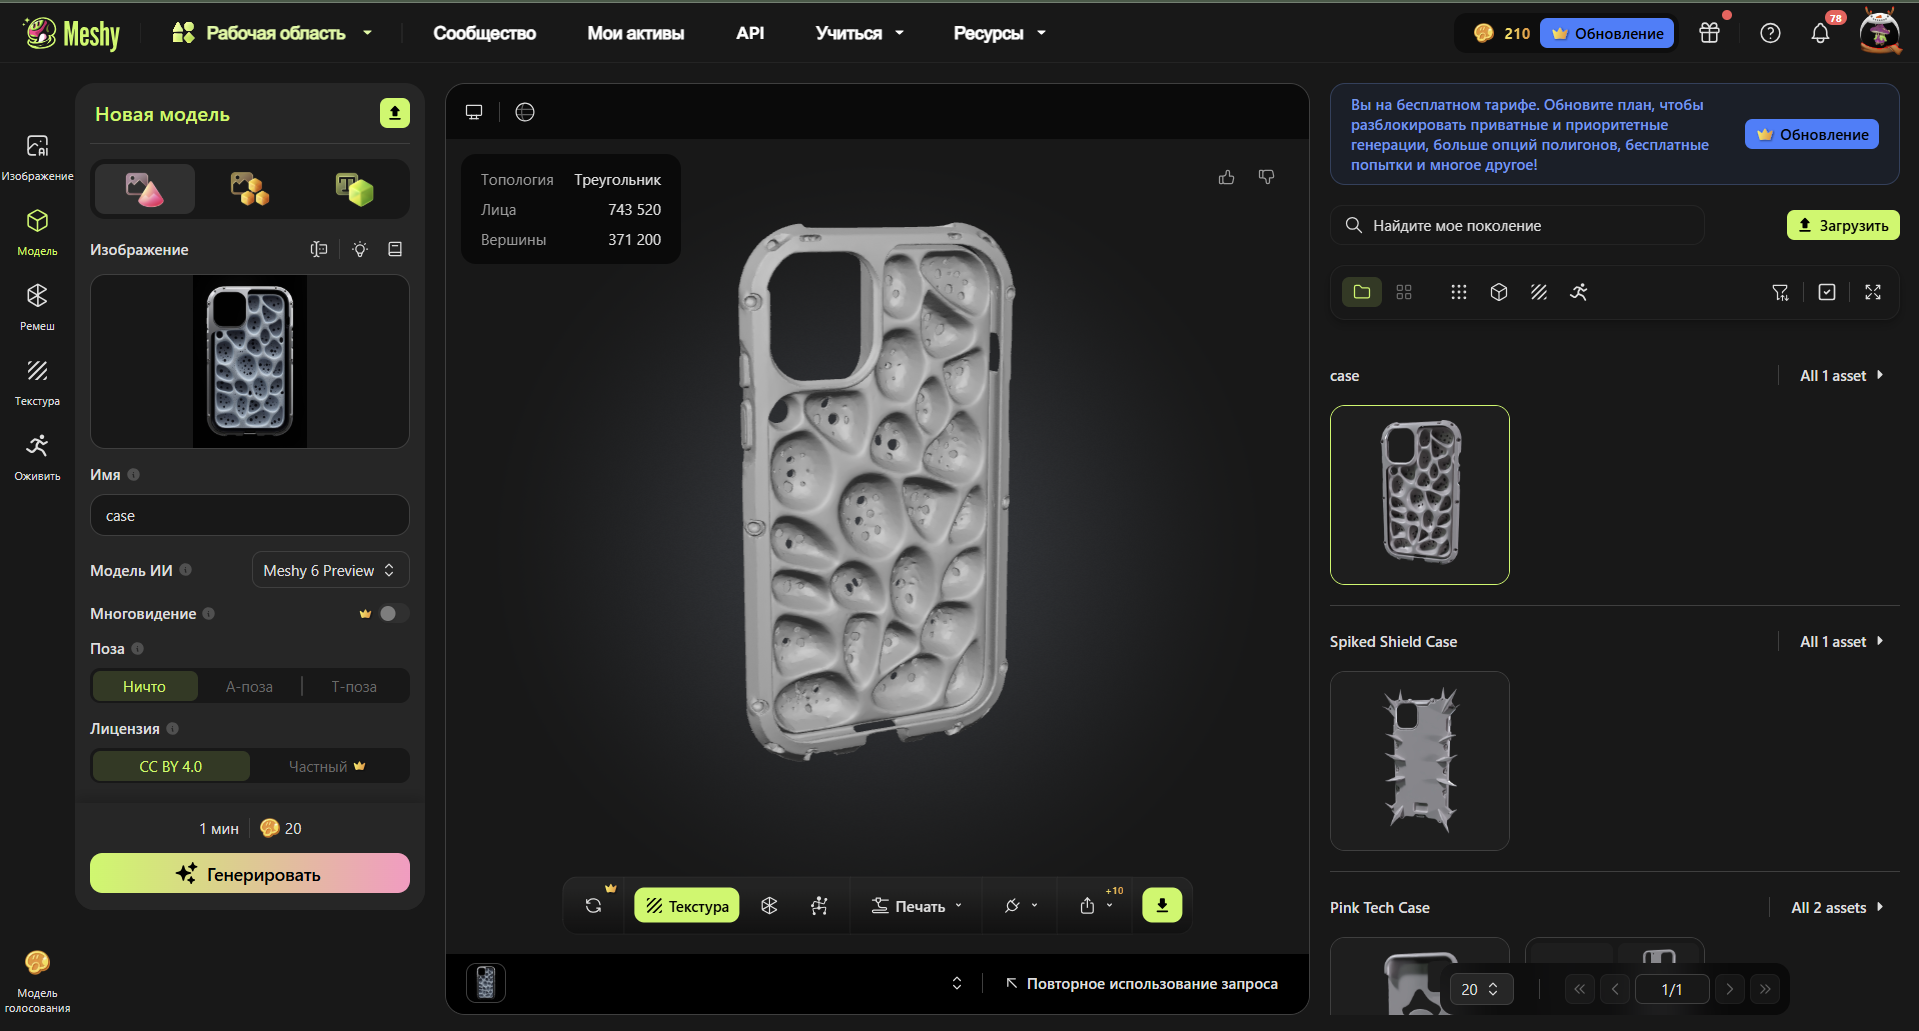The image size is (1919, 1031).
Task: Click the first icon left of the lightbulb
Action: click(319, 249)
